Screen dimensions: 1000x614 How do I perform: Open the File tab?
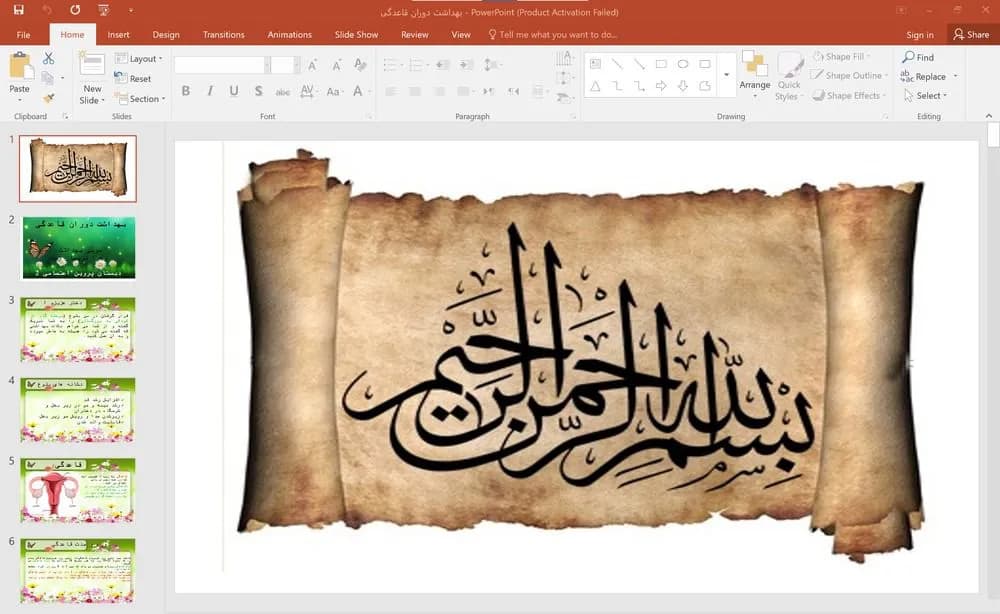(x=24, y=34)
